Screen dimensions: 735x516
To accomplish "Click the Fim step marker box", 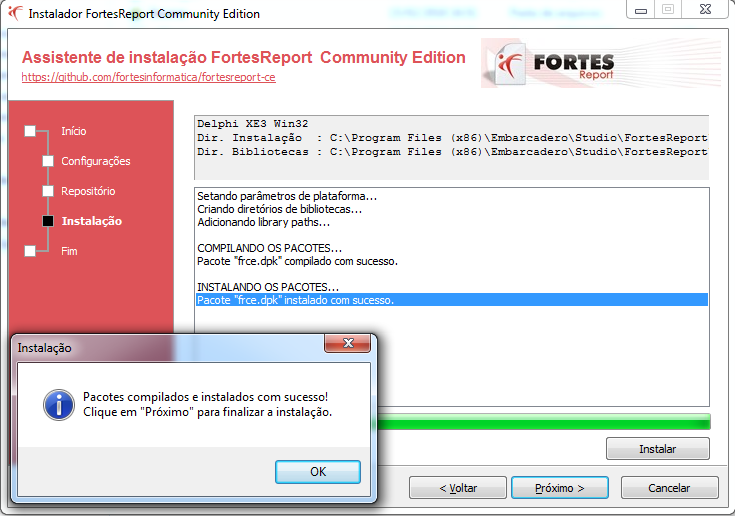I will pos(30,251).
